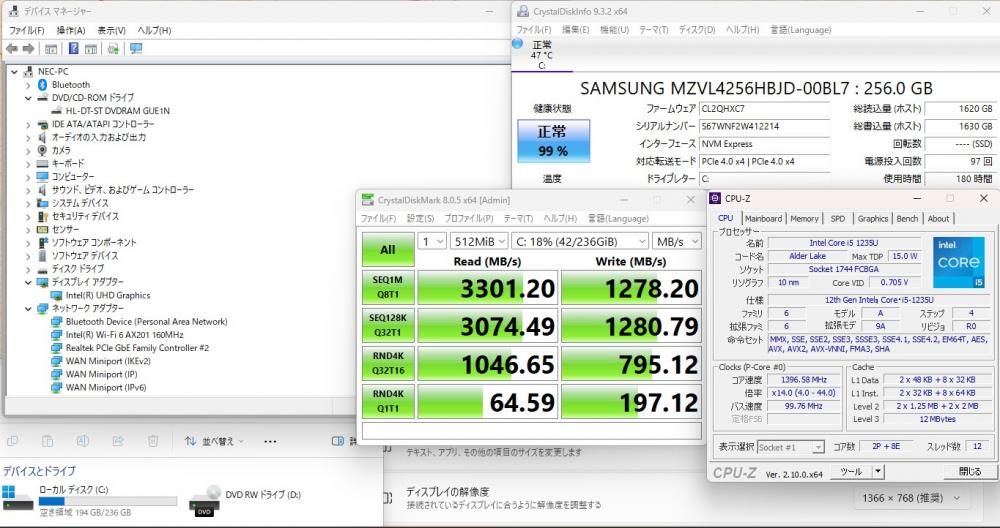Screen dimensions: 1000x528
Task: Expand the ディスク ドライブ category
Action: (x=28, y=269)
